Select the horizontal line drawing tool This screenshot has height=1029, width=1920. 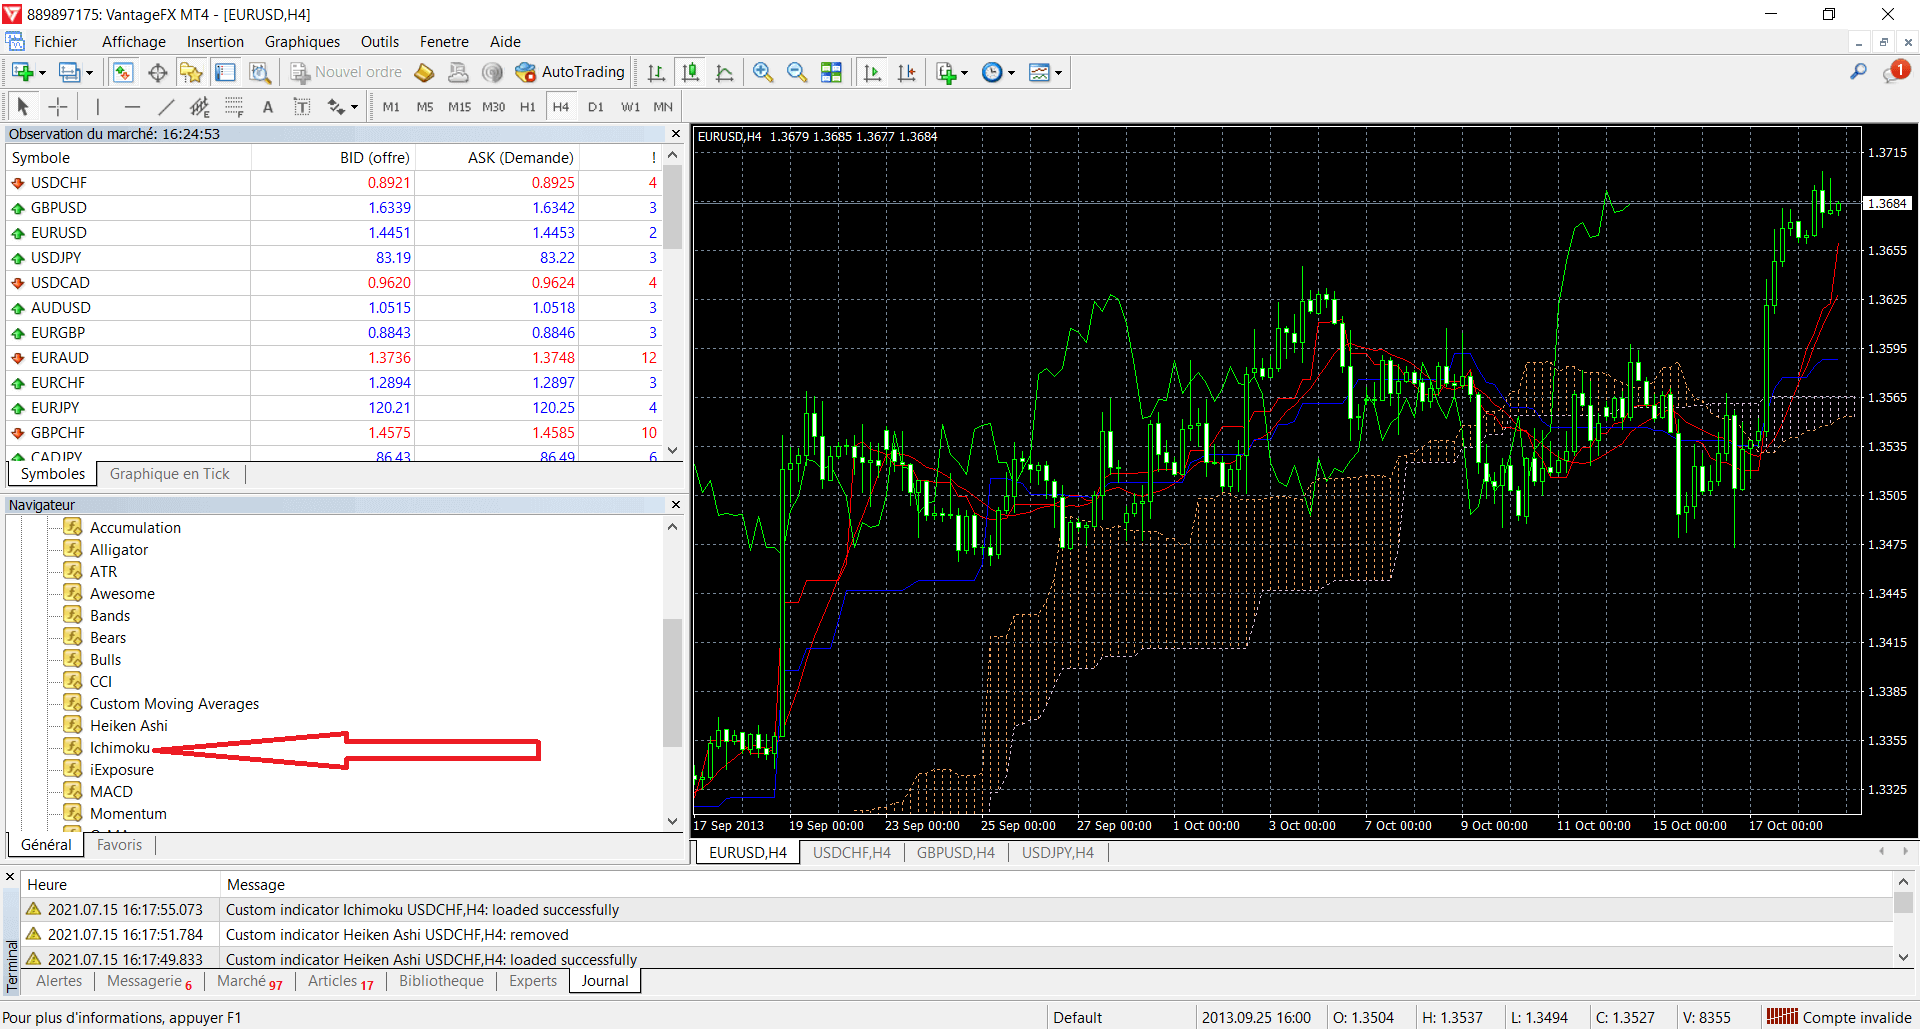[132, 107]
